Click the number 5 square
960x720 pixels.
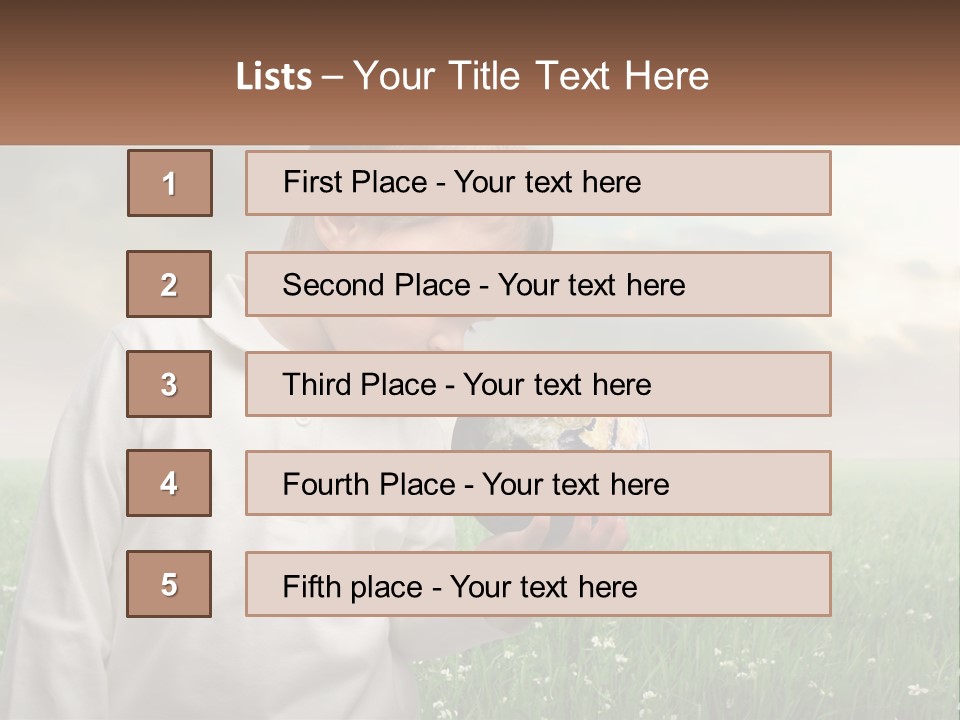169,584
